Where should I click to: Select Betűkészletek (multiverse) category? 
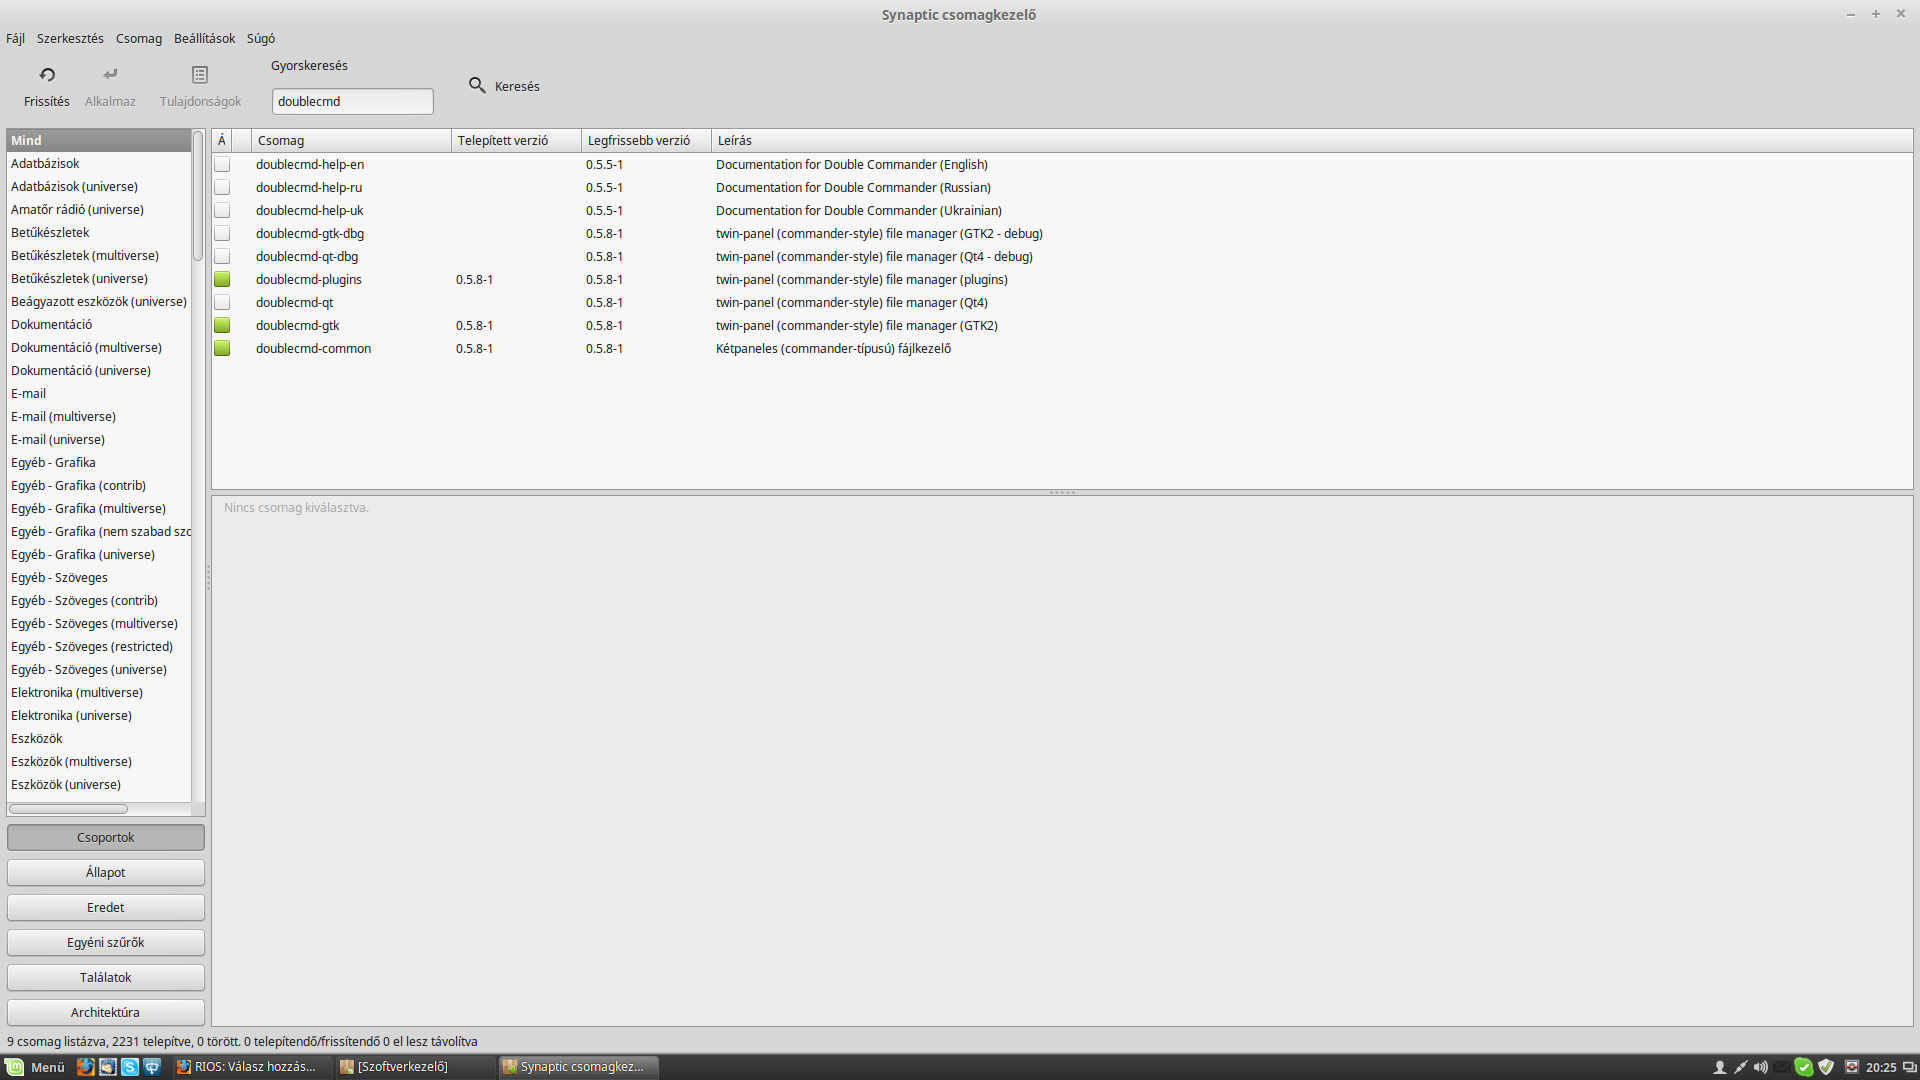(99, 256)
